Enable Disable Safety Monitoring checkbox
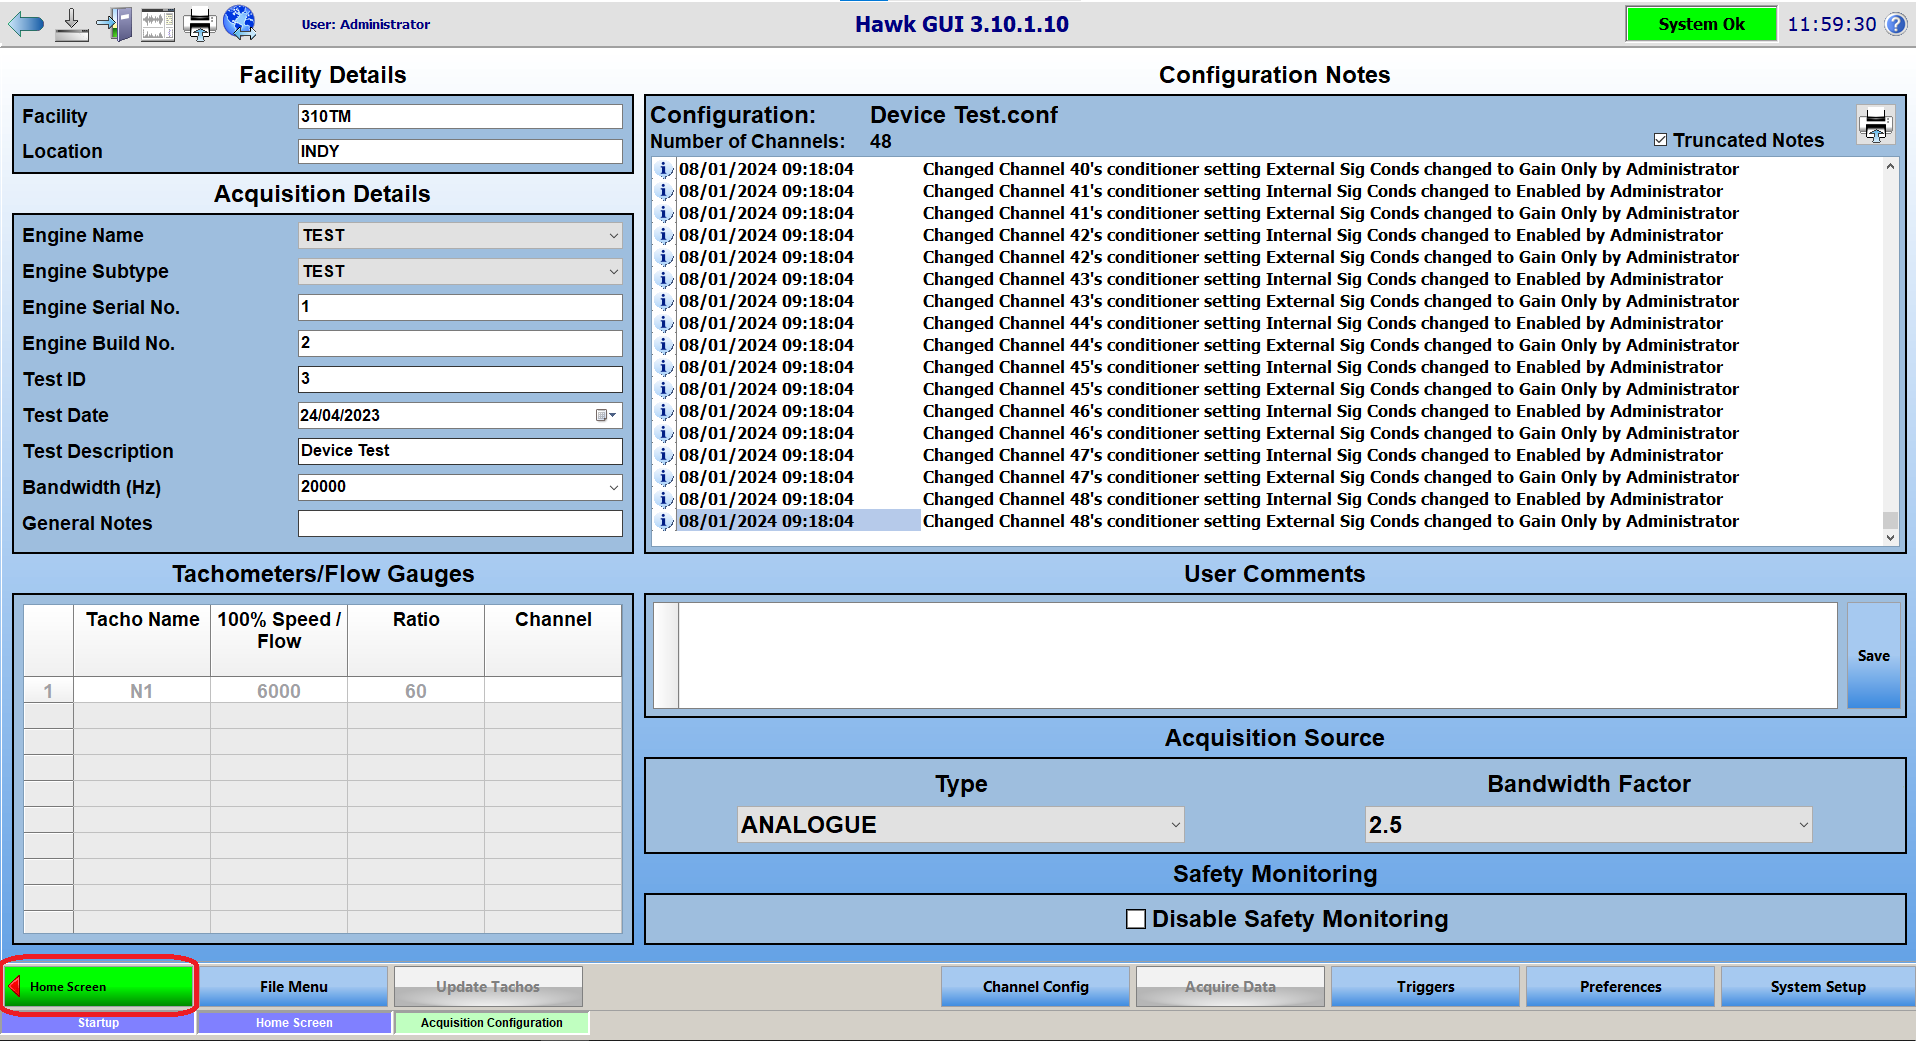1916x1041 pixels. pos(1136,919)
